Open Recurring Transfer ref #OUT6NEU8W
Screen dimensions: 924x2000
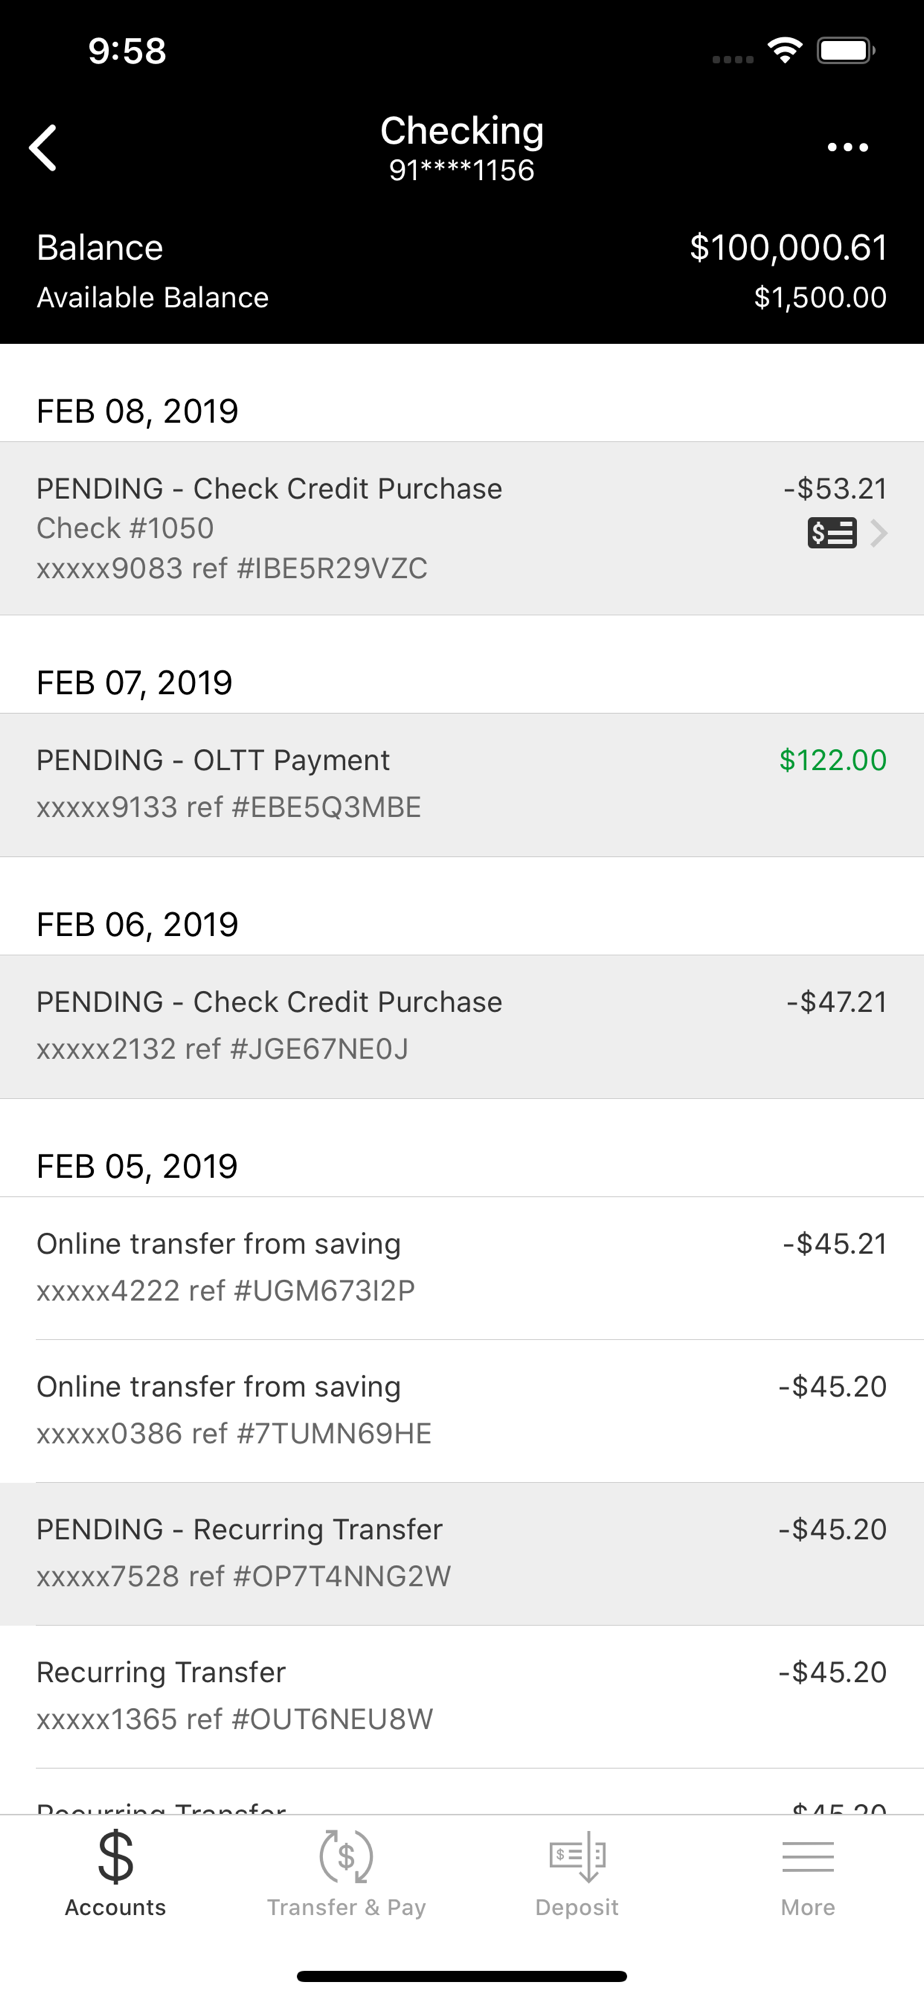(x=462, y=1697)
